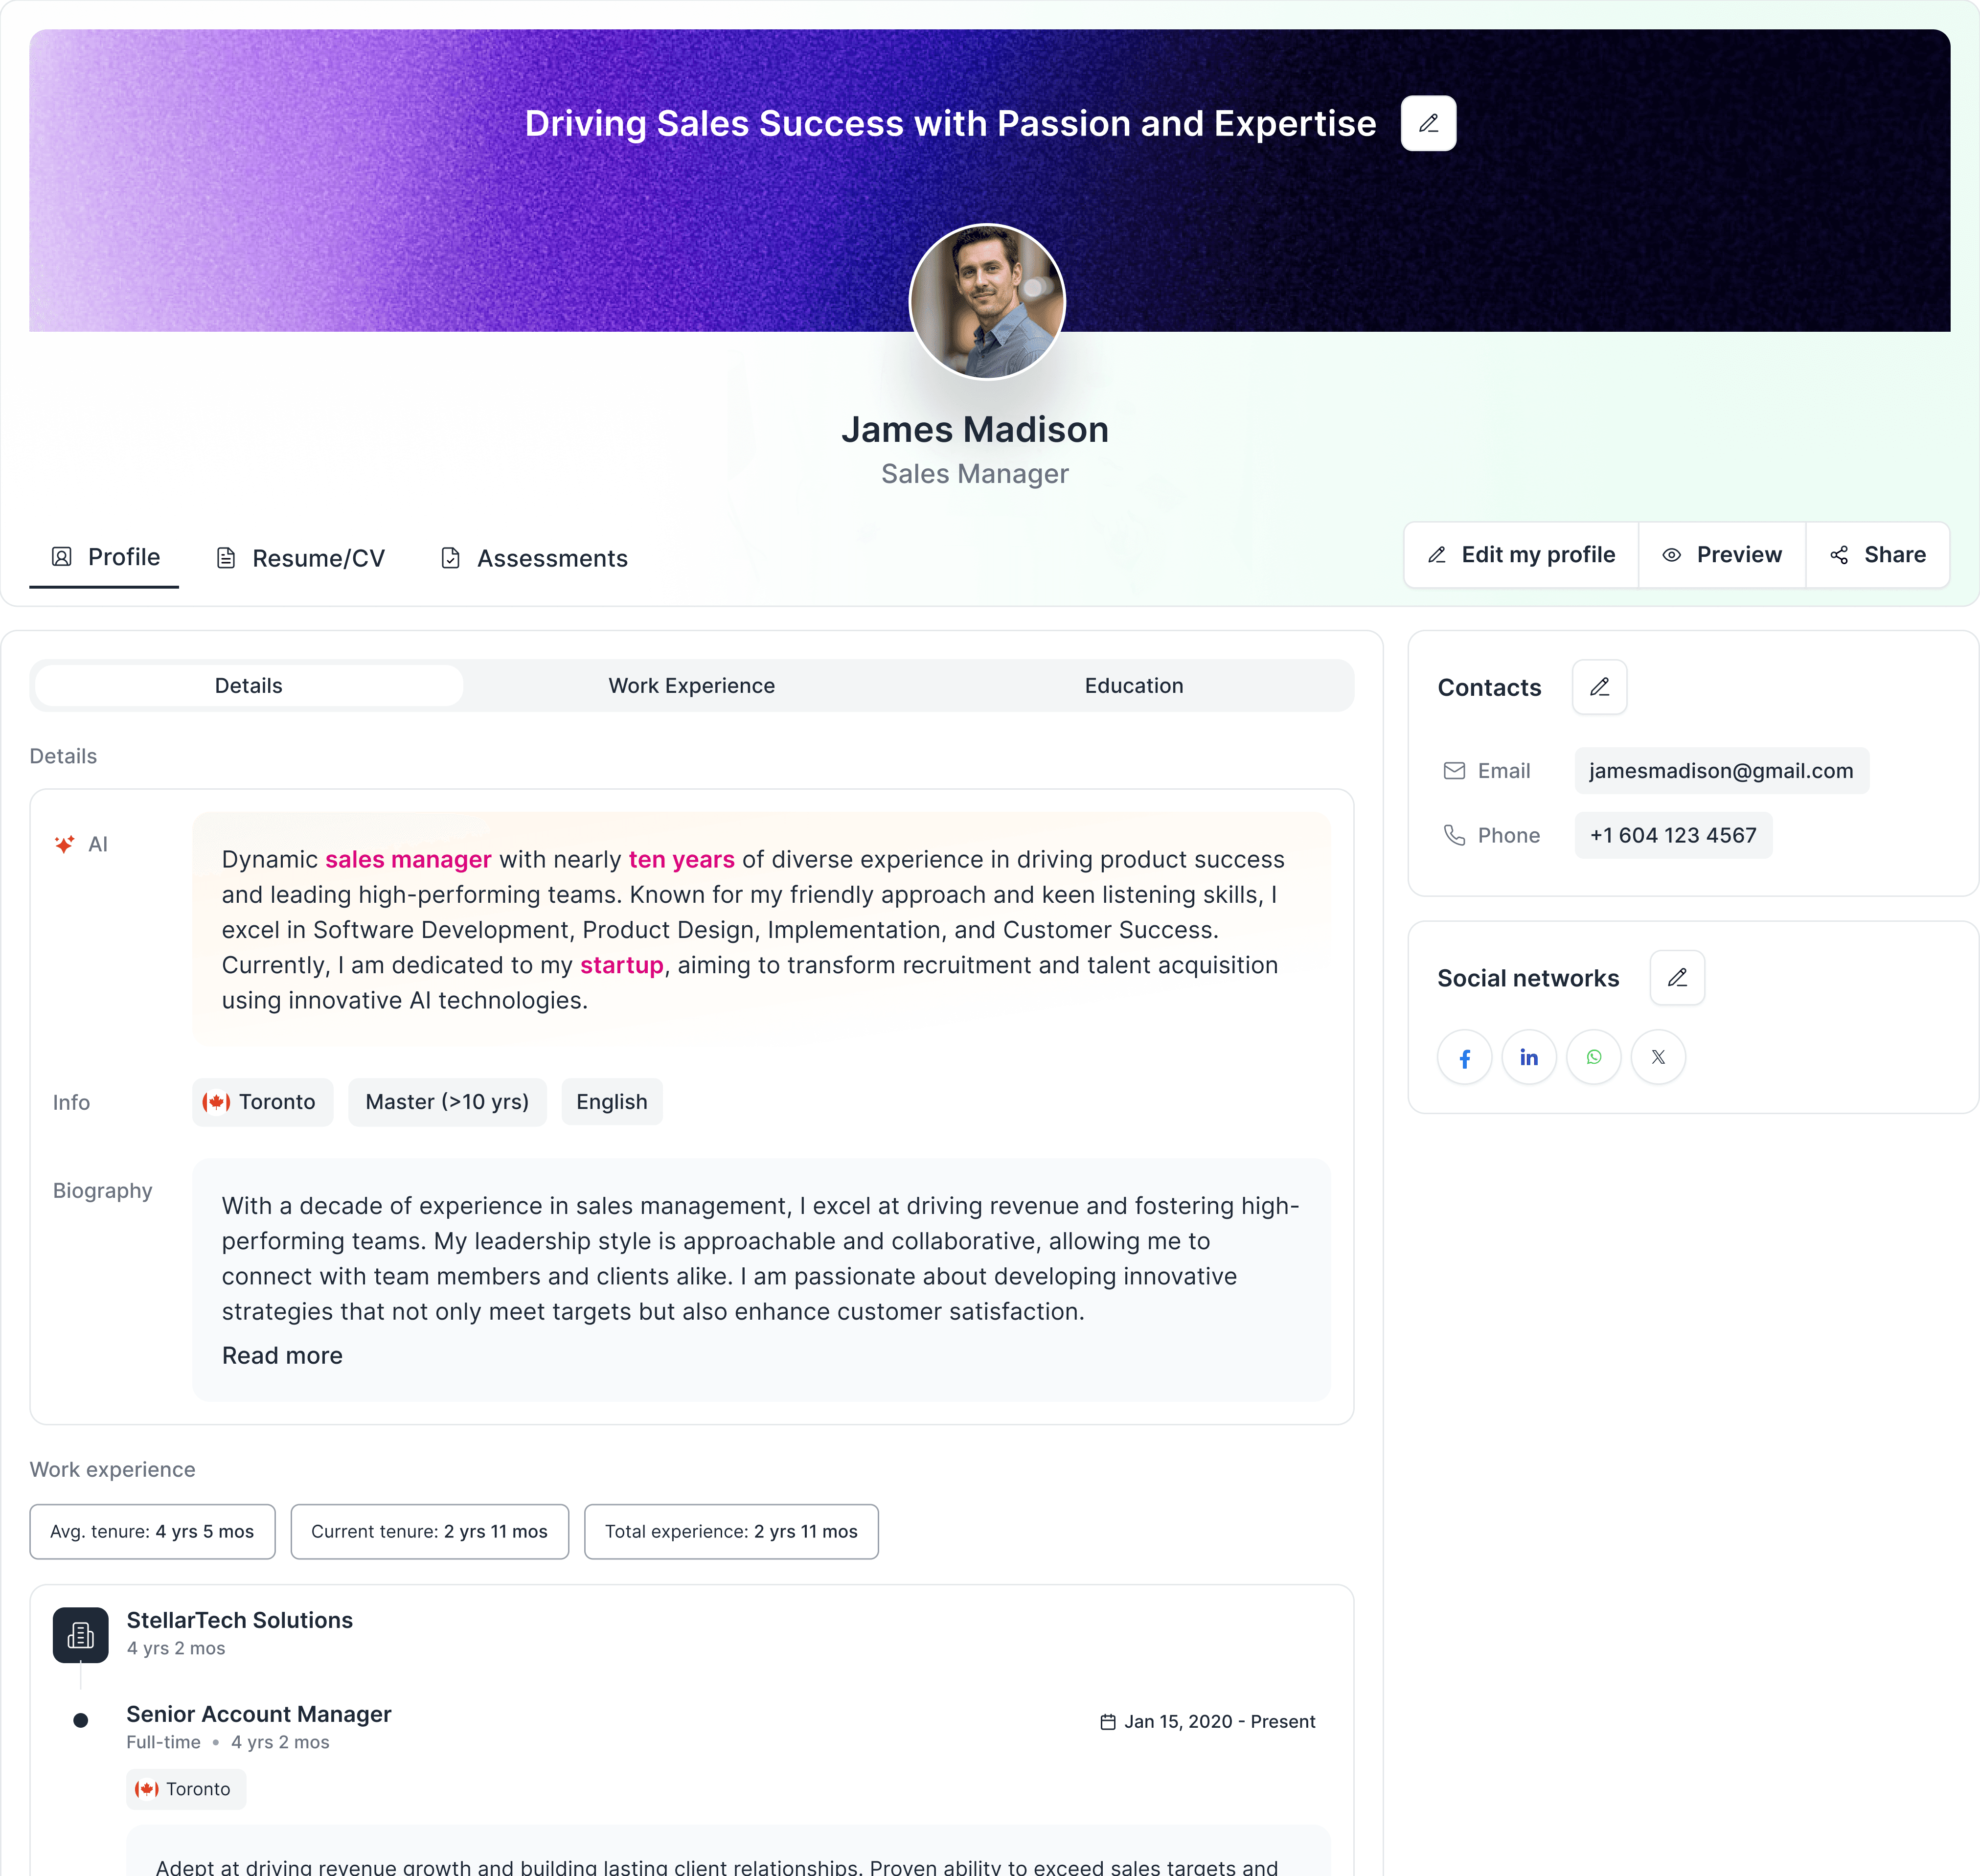Open the Facebook social icon

point(1465,1057)
